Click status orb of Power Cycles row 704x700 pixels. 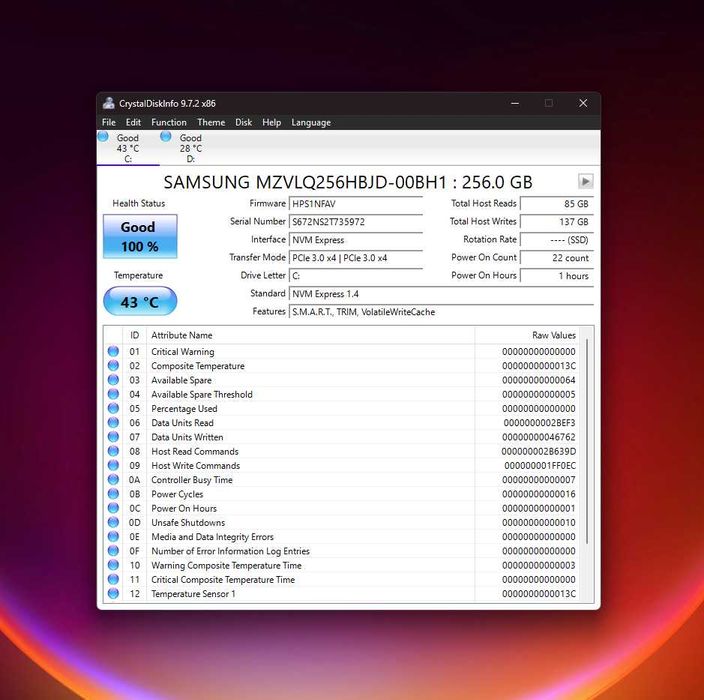coord(113,494)
